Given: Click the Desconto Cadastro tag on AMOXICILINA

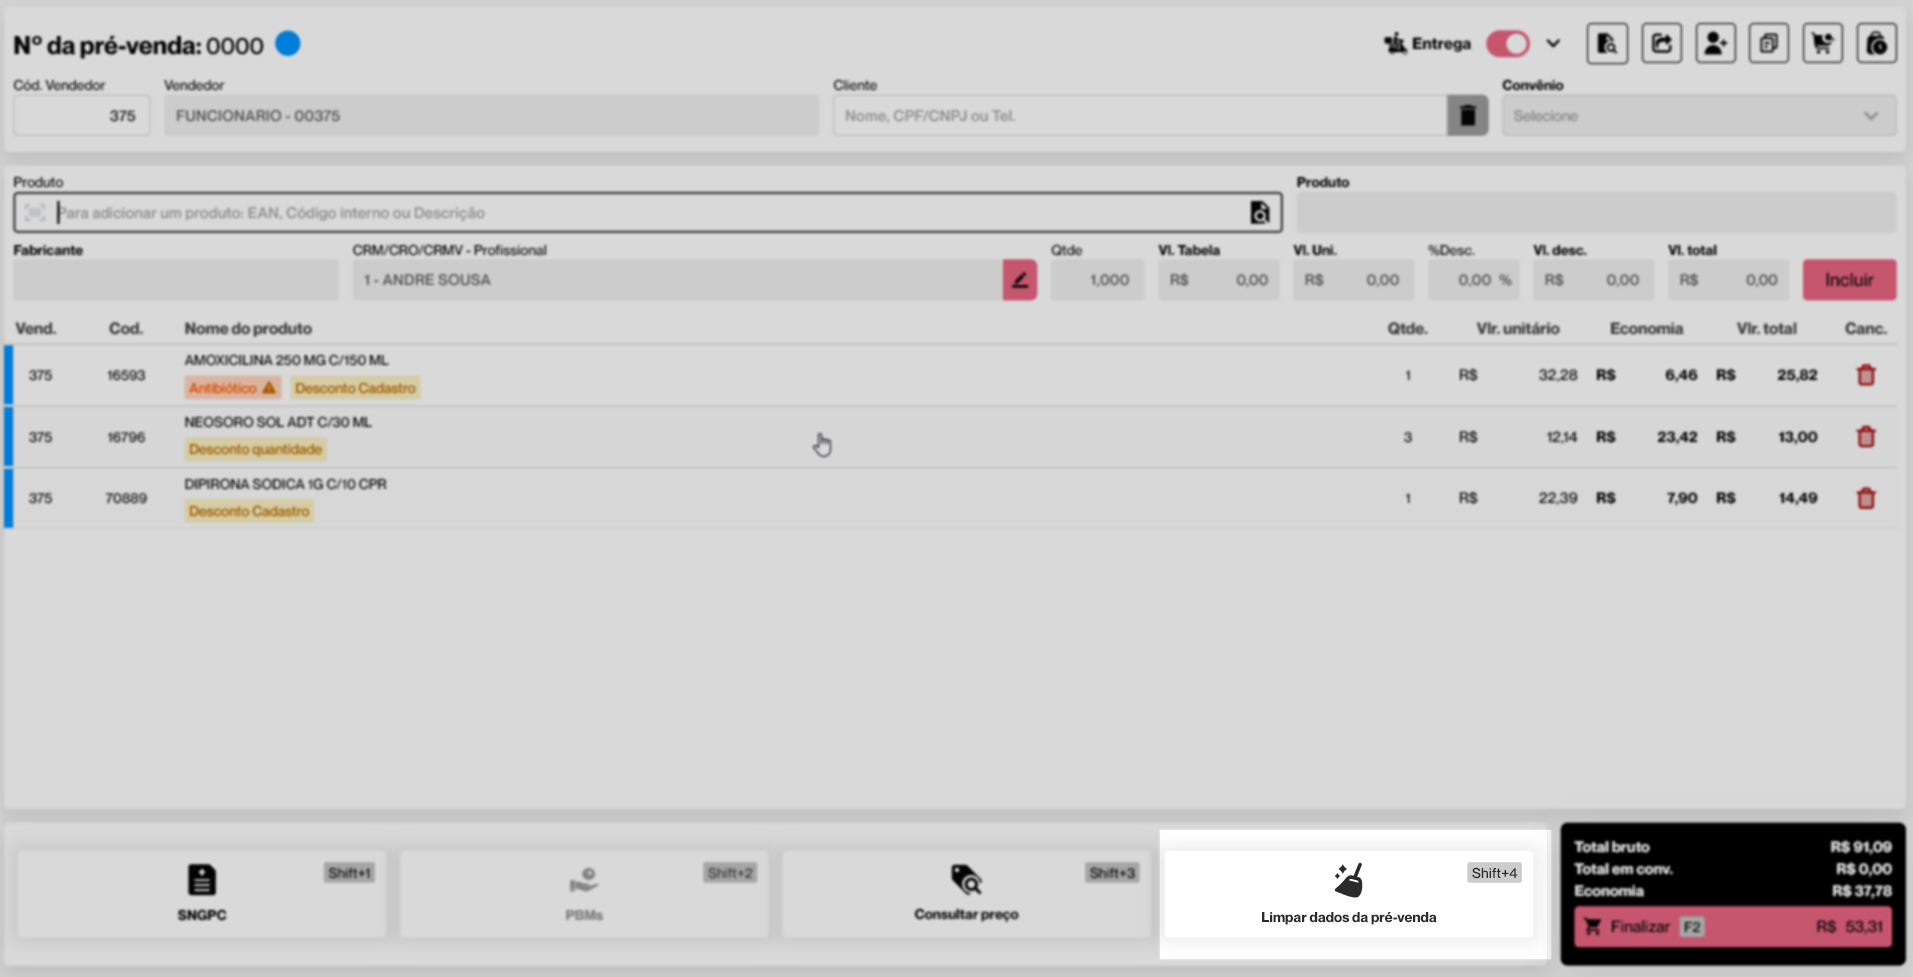Looking at the screenshot, I should click(355, 388).
